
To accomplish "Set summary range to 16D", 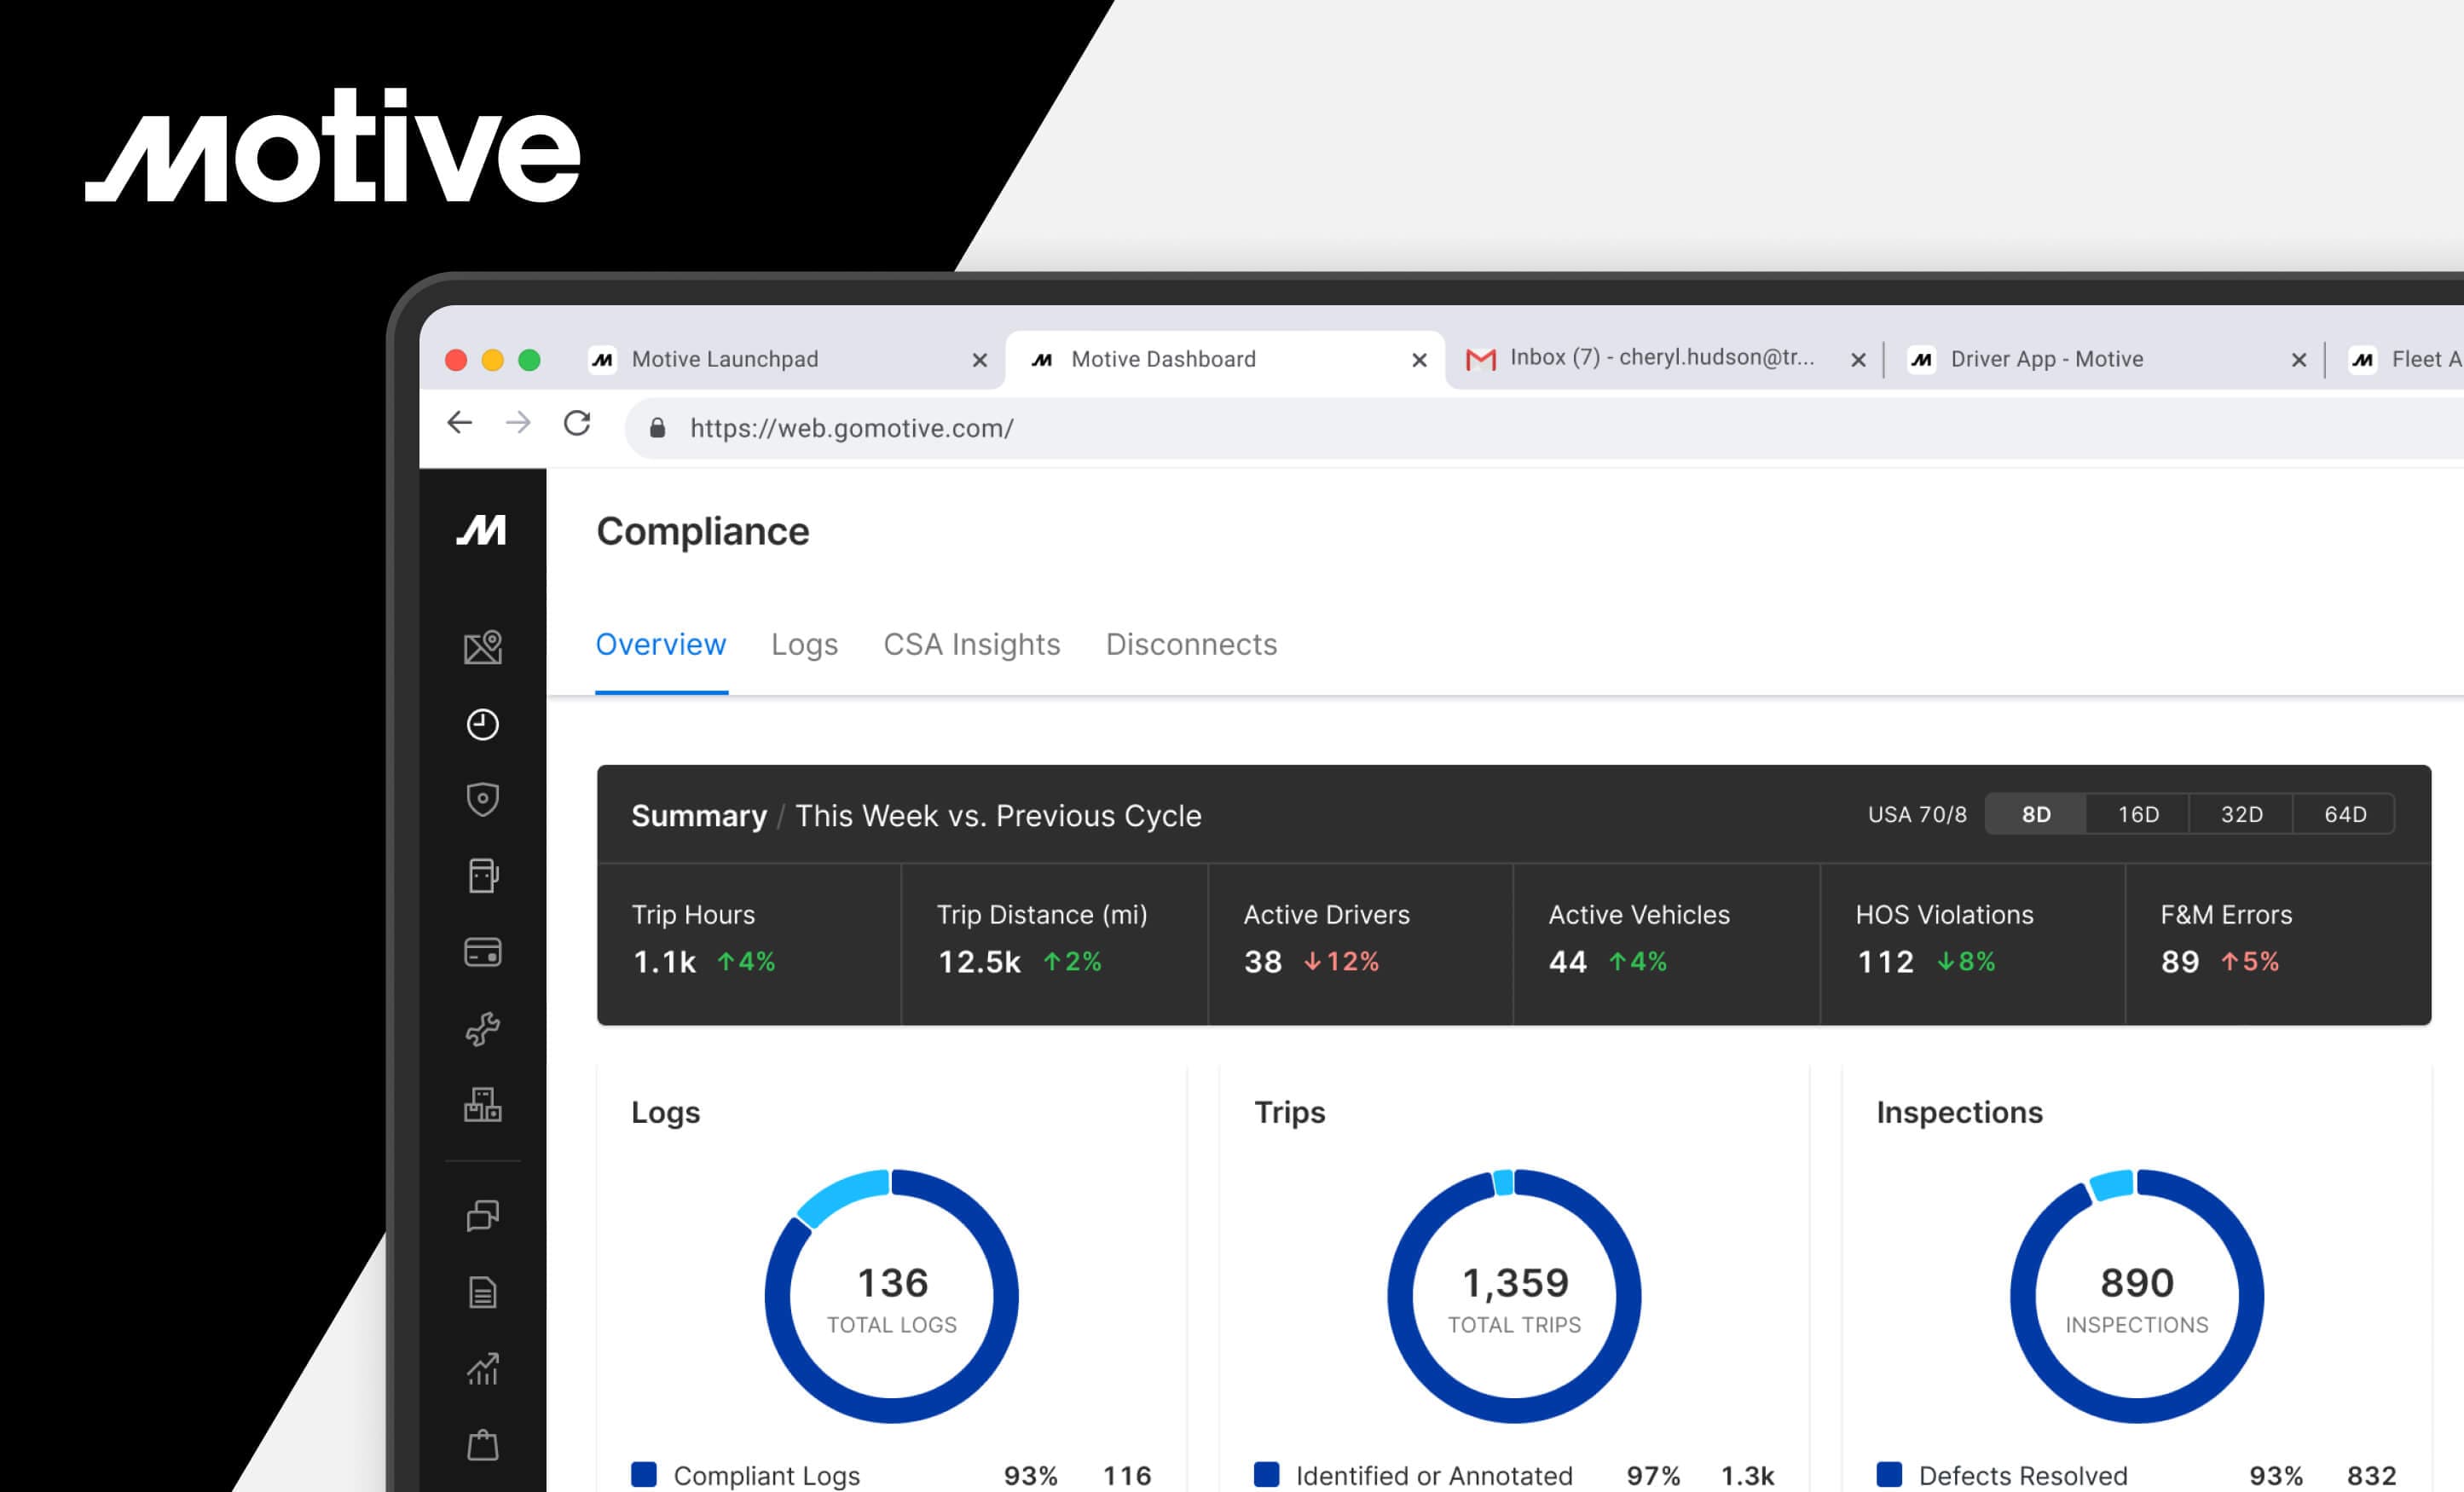I will (2138, 814).
